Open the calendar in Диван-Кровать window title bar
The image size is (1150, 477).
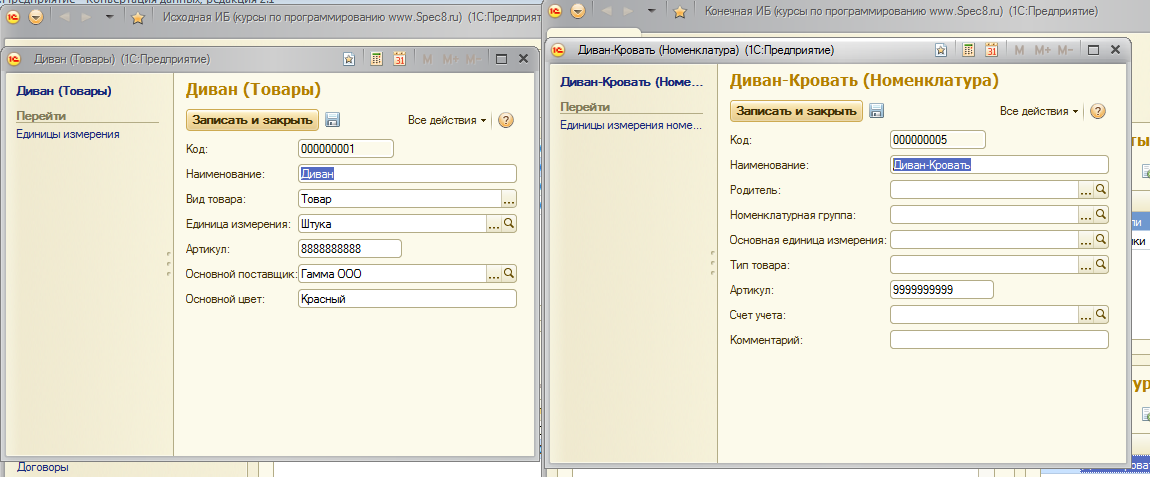tap(992, 50)
